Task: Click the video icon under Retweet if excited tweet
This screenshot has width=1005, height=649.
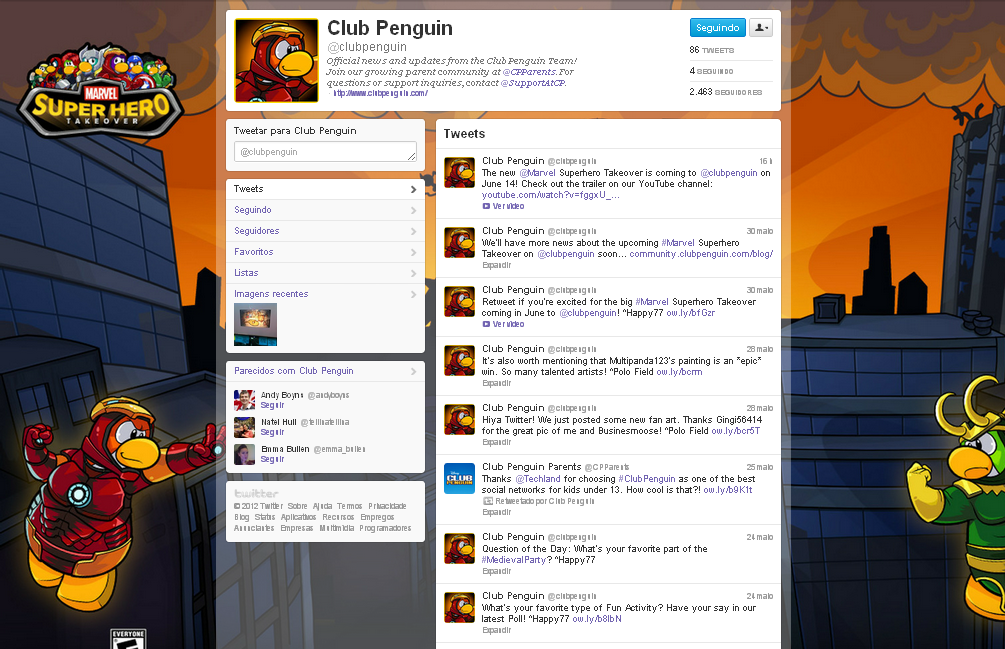Action: pyautogui.click(x=486, y=324)
